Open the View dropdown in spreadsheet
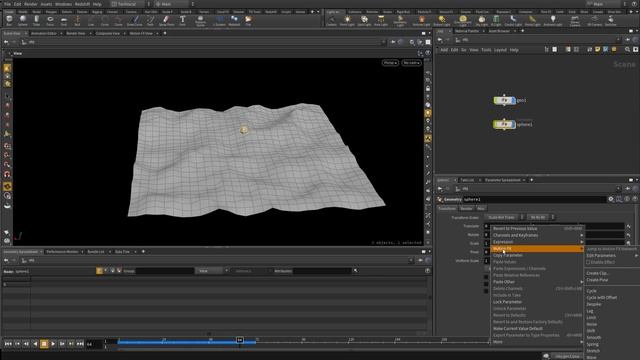 211,271
